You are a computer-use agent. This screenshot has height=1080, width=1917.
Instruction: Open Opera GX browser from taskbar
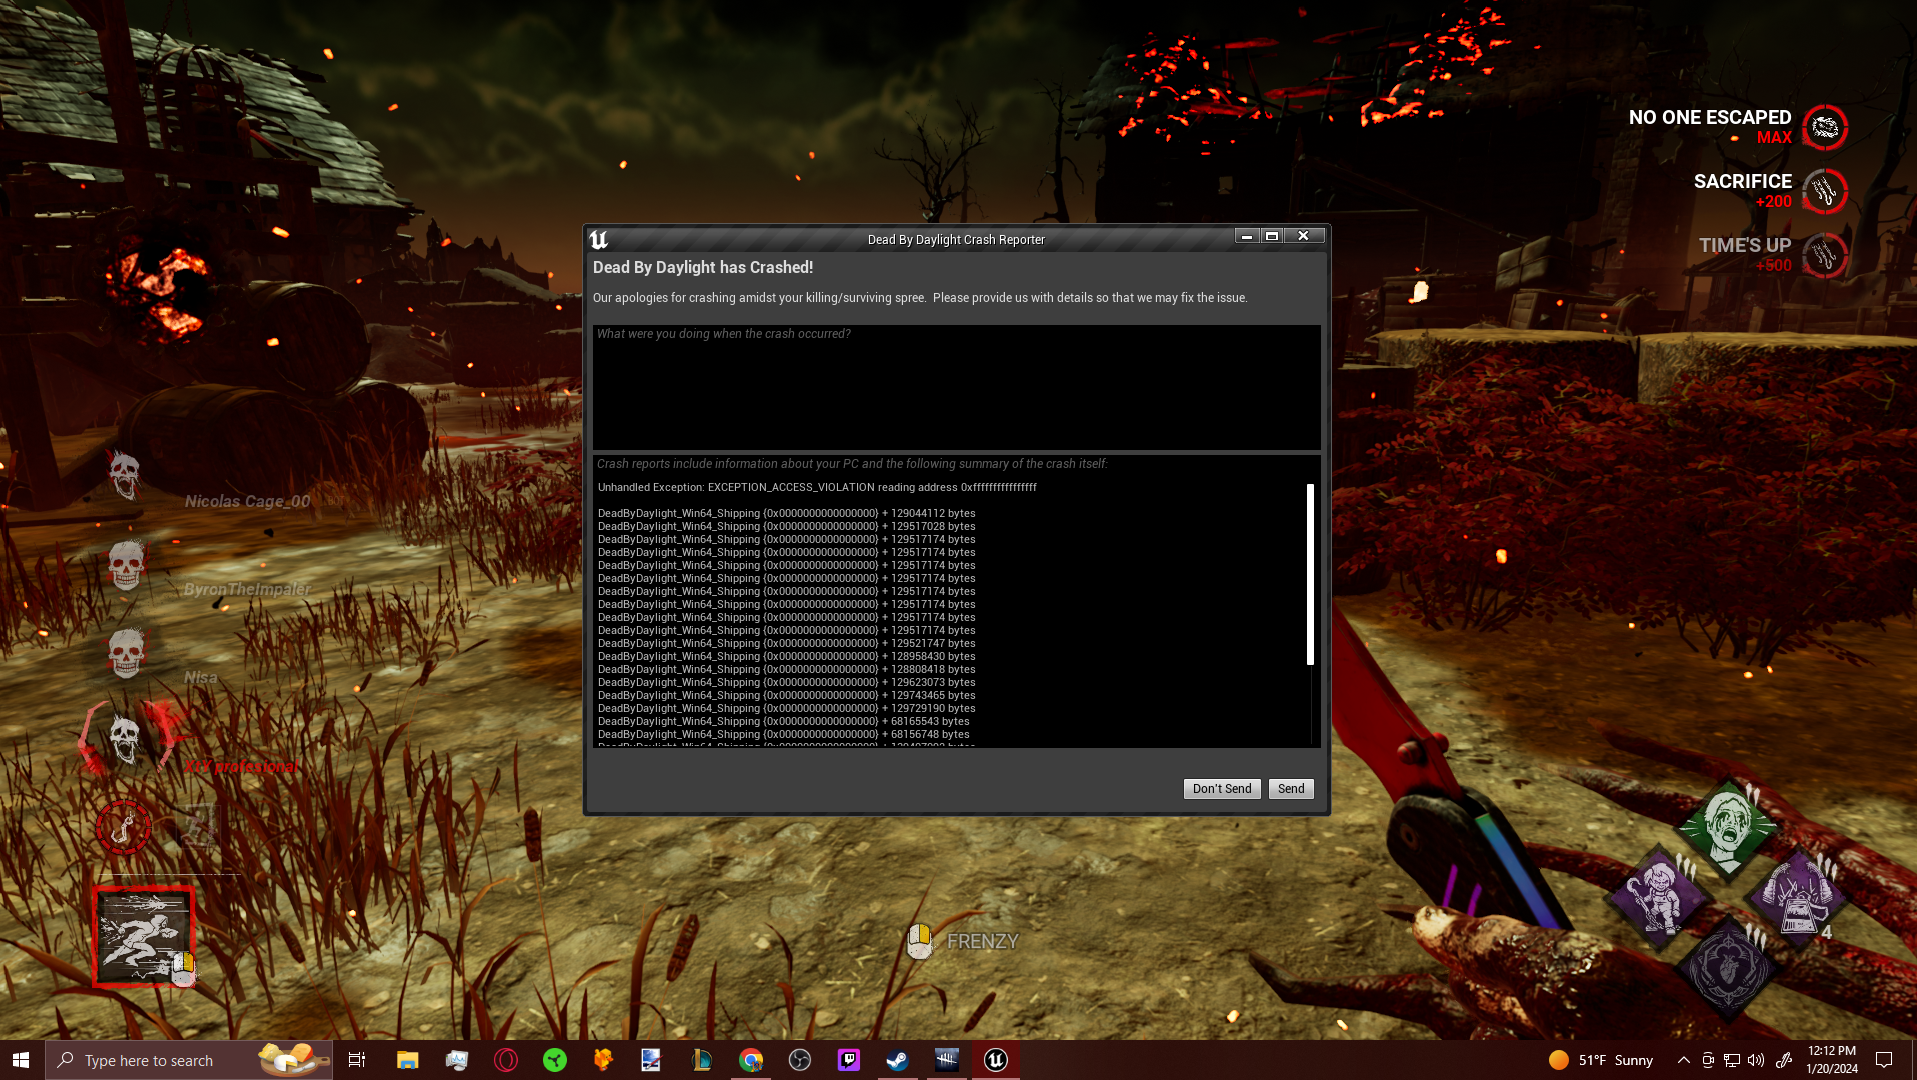pos(506,1060)
